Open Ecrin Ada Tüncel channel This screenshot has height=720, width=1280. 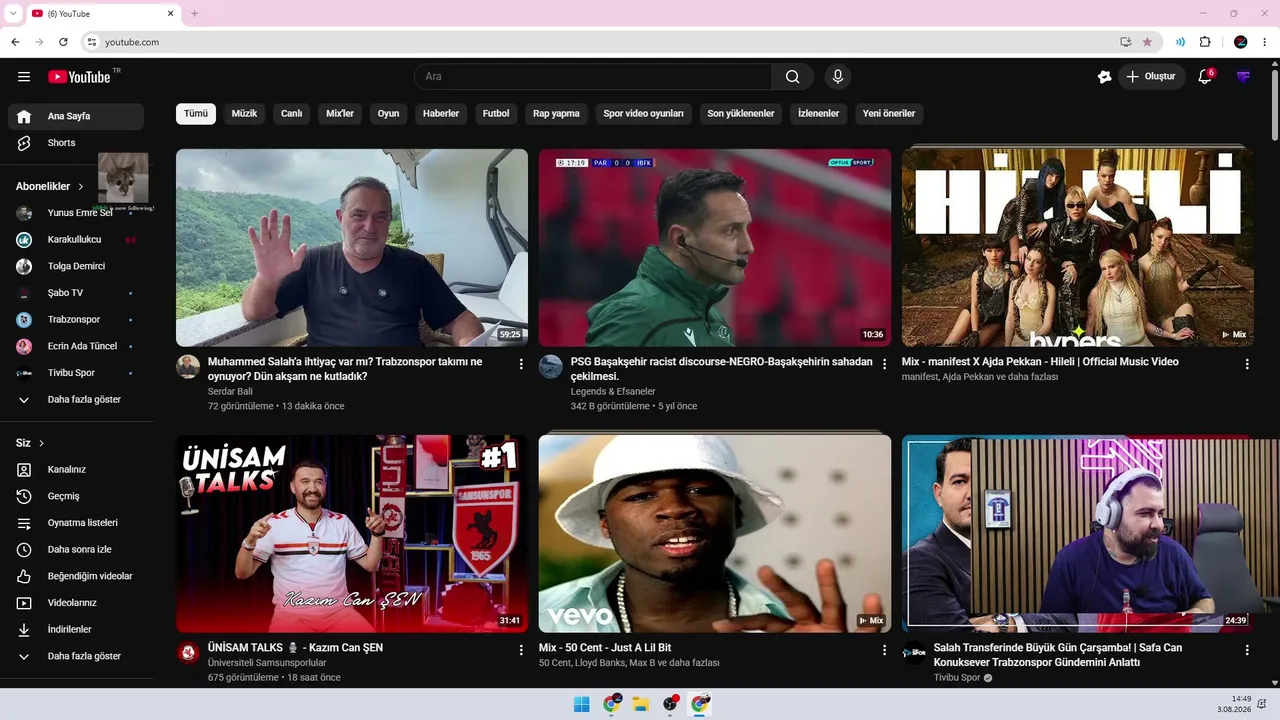(76, 346)
